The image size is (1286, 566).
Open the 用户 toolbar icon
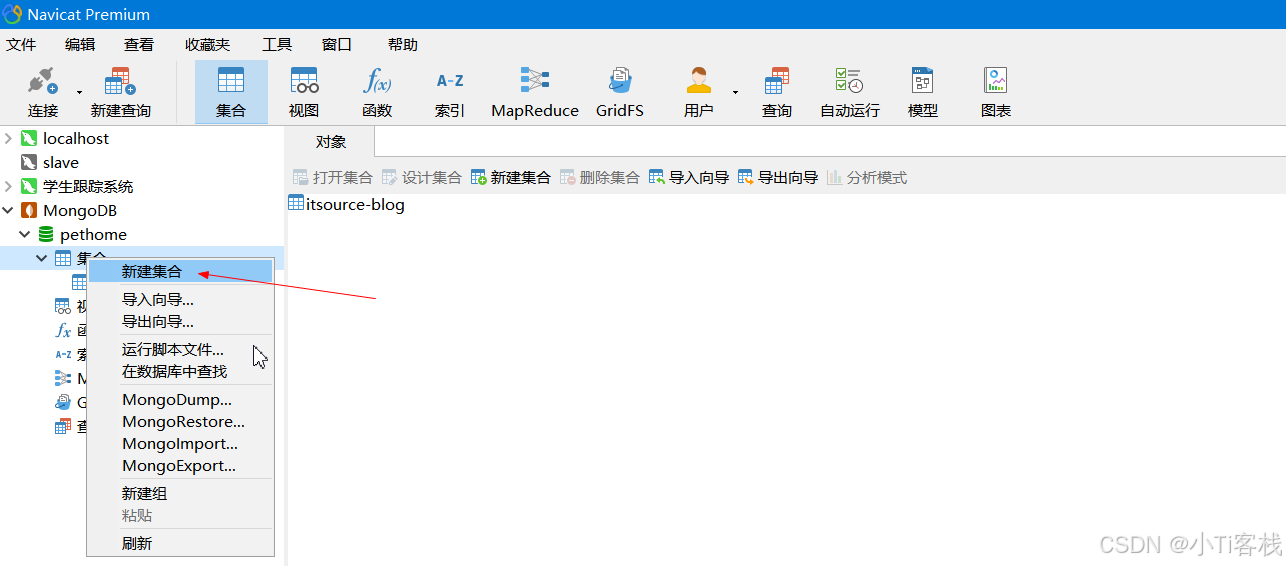tap(698, 92)
